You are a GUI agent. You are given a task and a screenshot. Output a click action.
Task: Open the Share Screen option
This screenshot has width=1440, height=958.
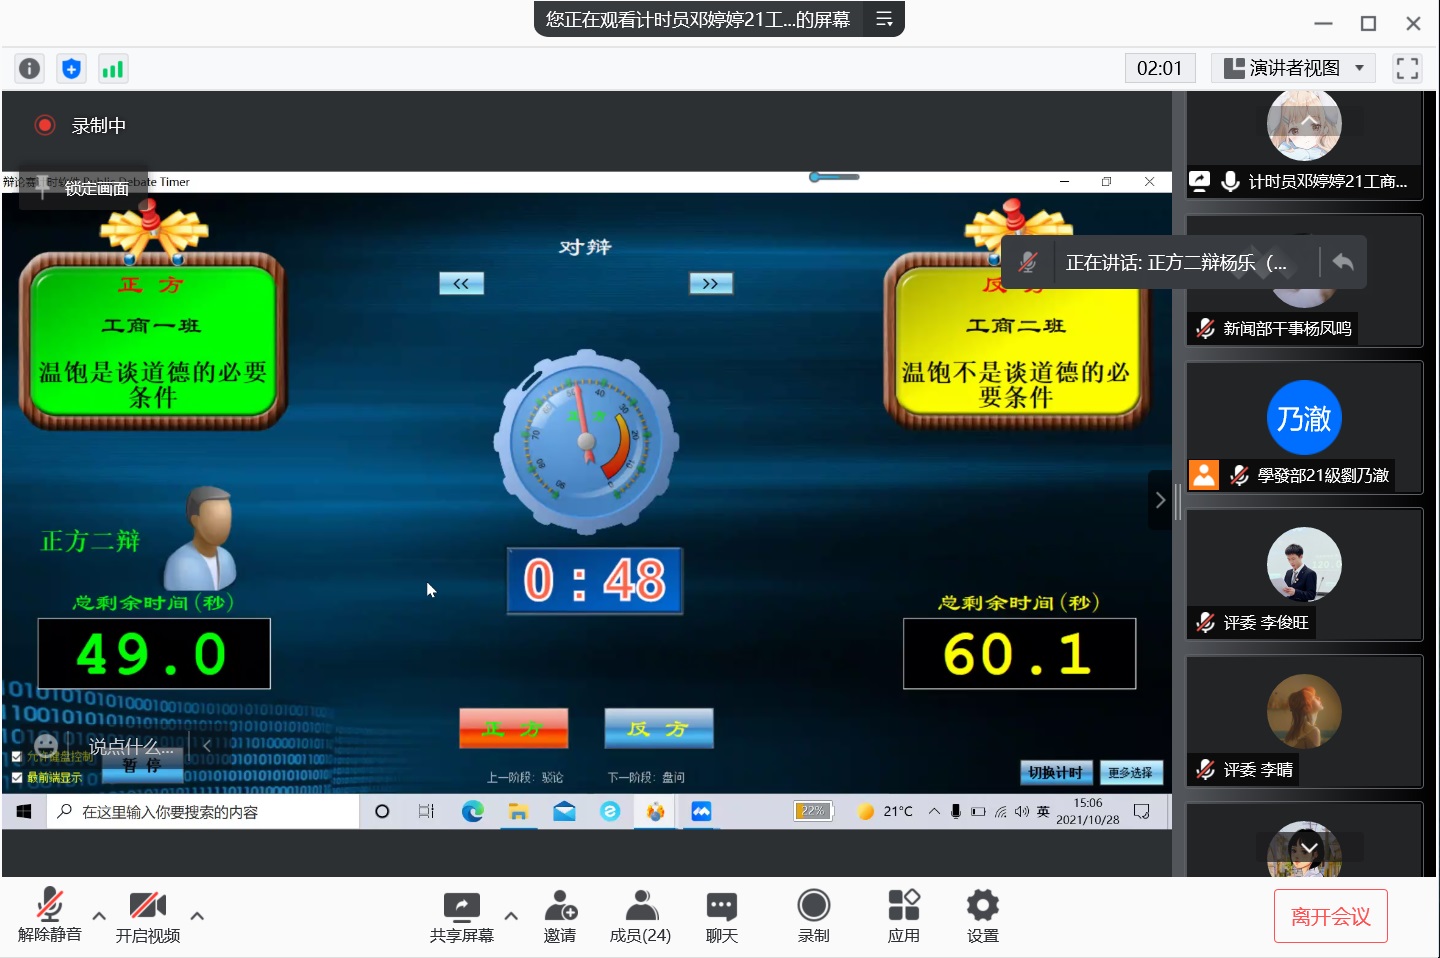[x=461, y=917]
